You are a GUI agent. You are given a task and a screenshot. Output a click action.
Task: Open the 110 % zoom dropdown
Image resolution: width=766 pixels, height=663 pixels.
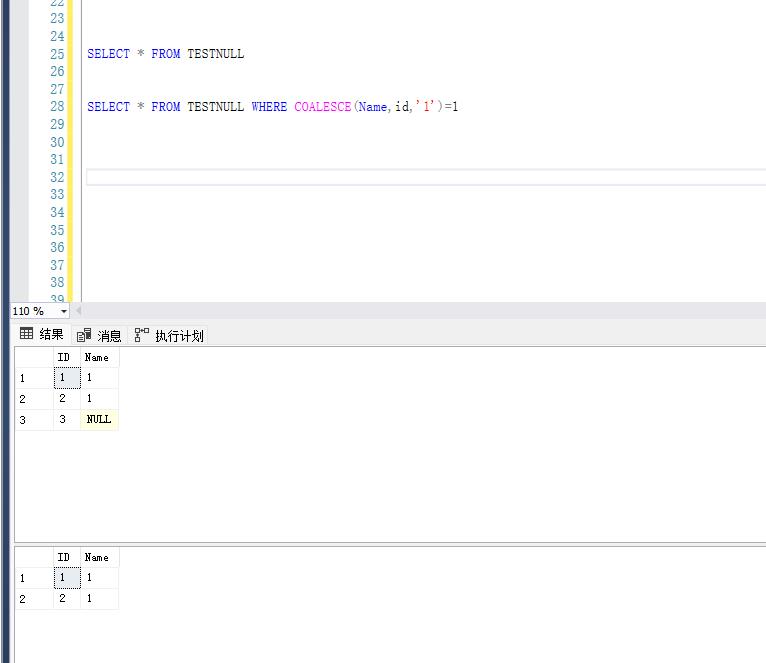click(64, 311)
